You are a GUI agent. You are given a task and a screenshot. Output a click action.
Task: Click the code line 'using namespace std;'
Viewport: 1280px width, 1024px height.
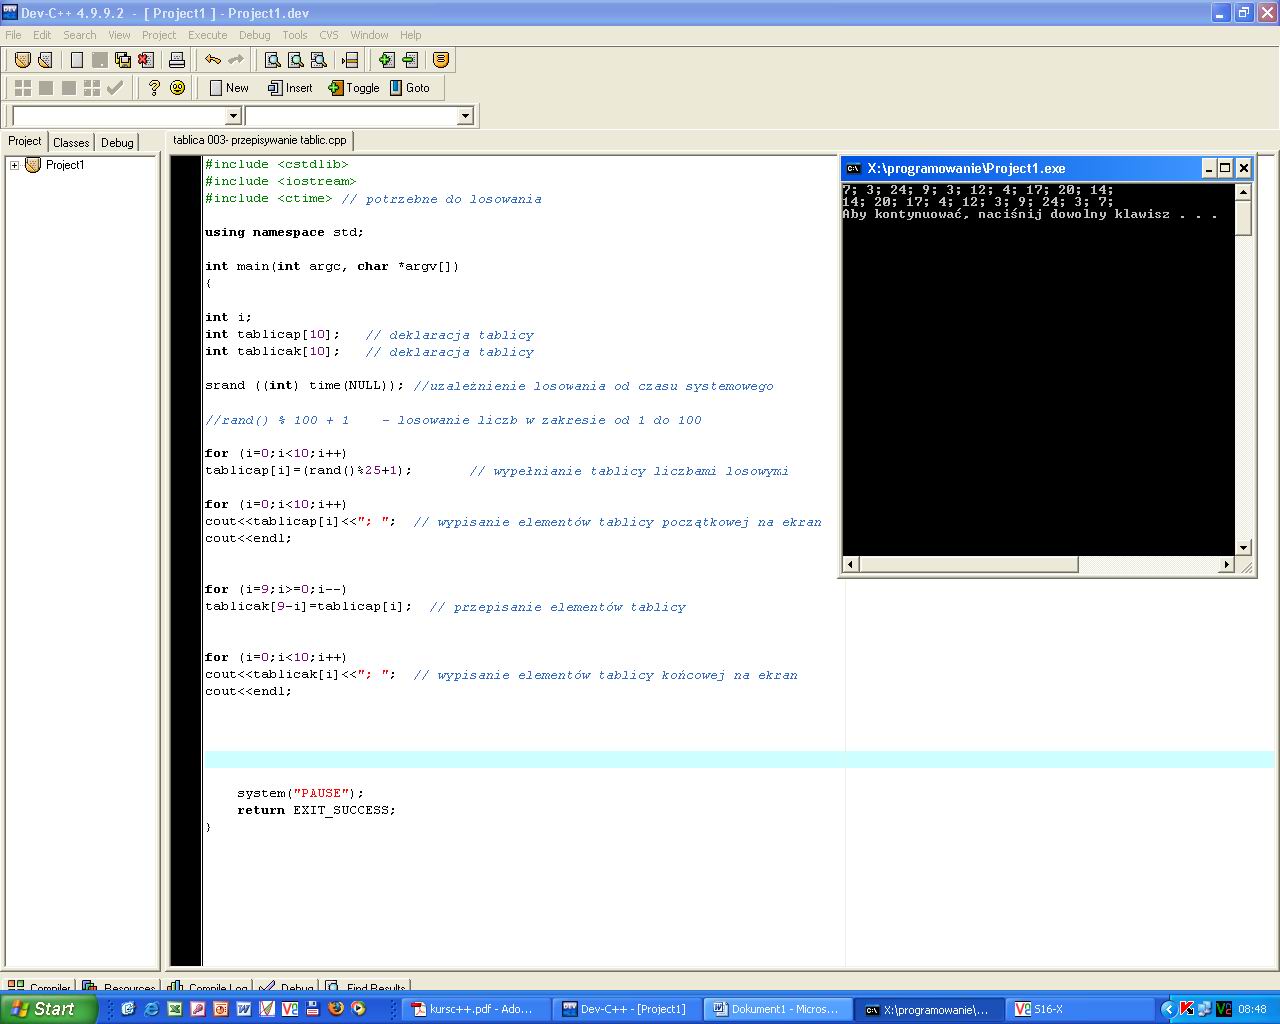(285, 232)
